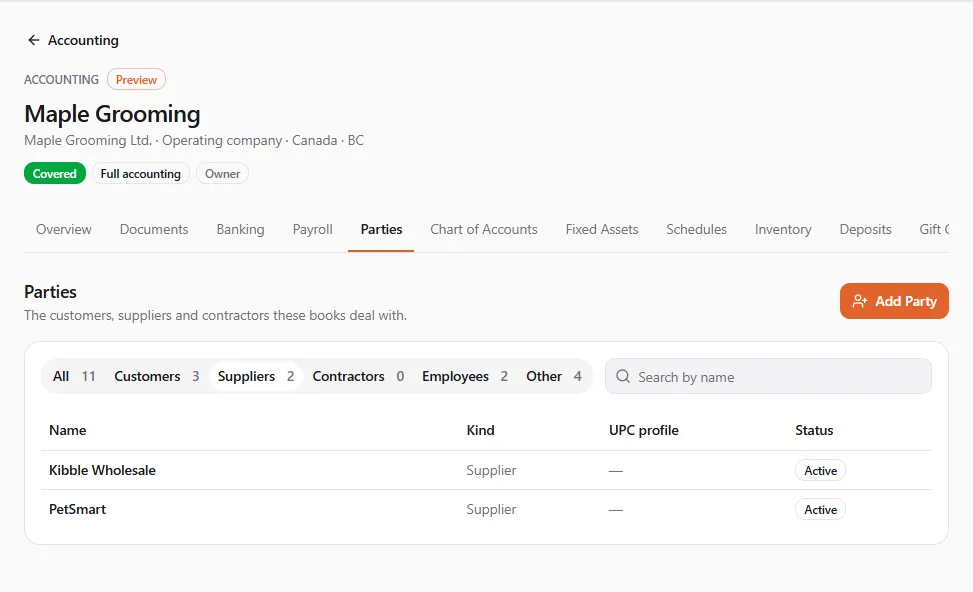The width and height of the screenshot is (973, 592).
Task: Switch to the Fixed Assets tab
Action: (x=602, y=230)
